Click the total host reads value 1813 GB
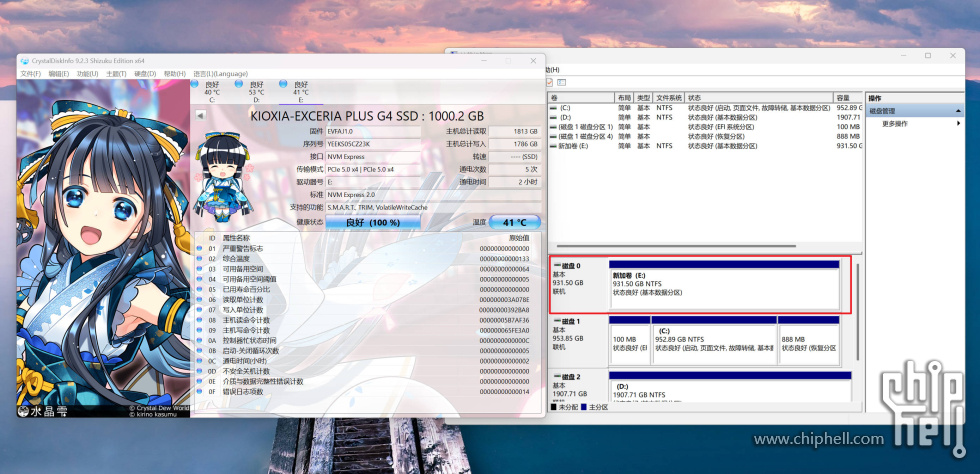 (514, 132)
